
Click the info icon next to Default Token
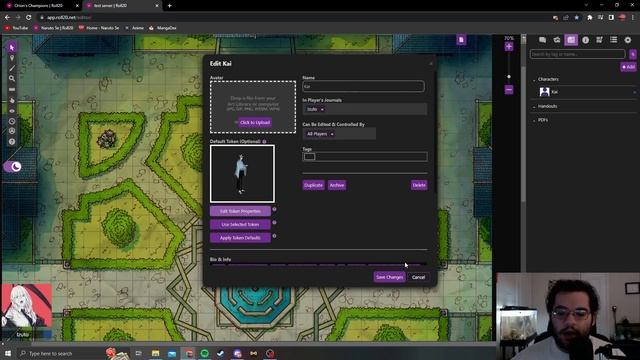pos(264,142)
